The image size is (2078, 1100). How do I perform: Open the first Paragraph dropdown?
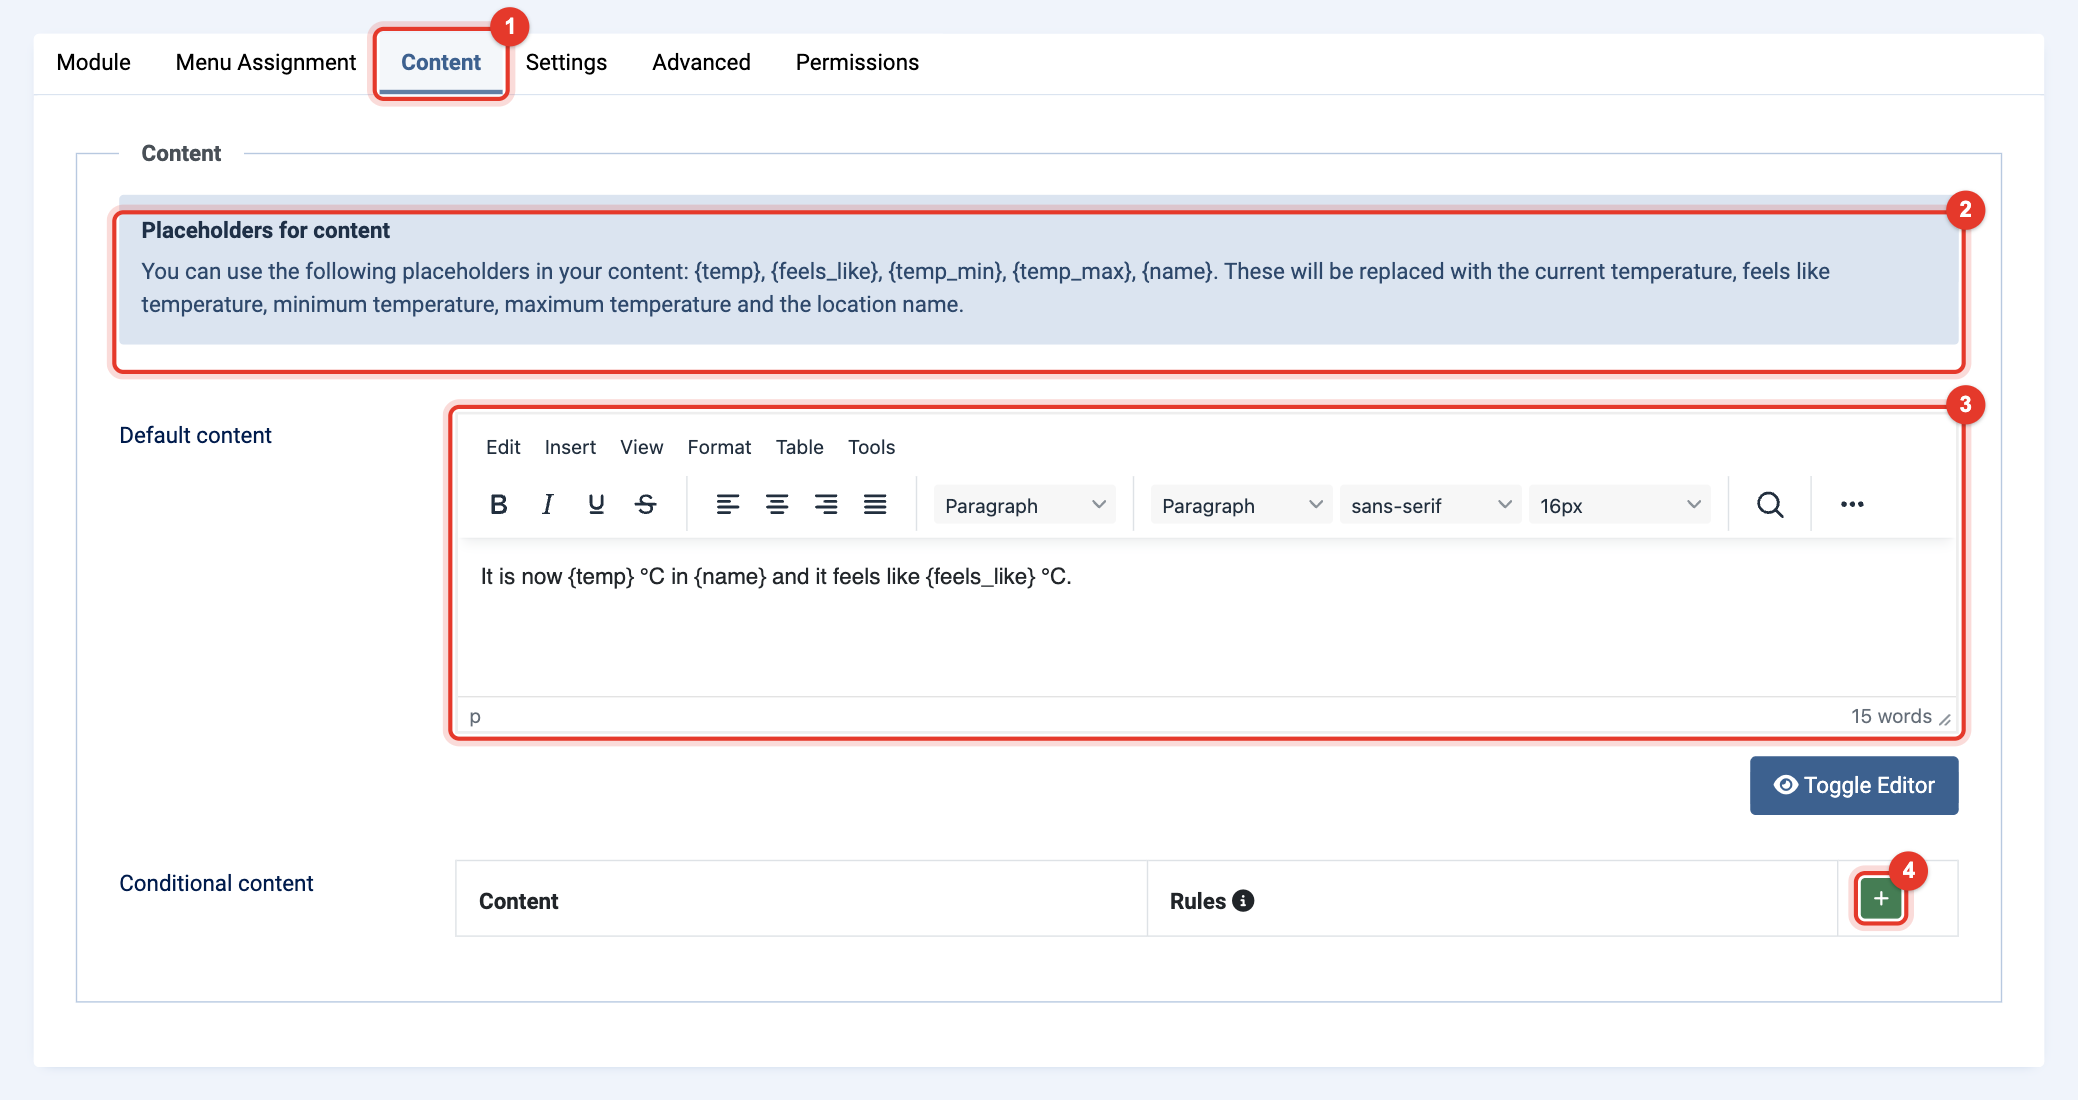click(x=1025, y=505)
